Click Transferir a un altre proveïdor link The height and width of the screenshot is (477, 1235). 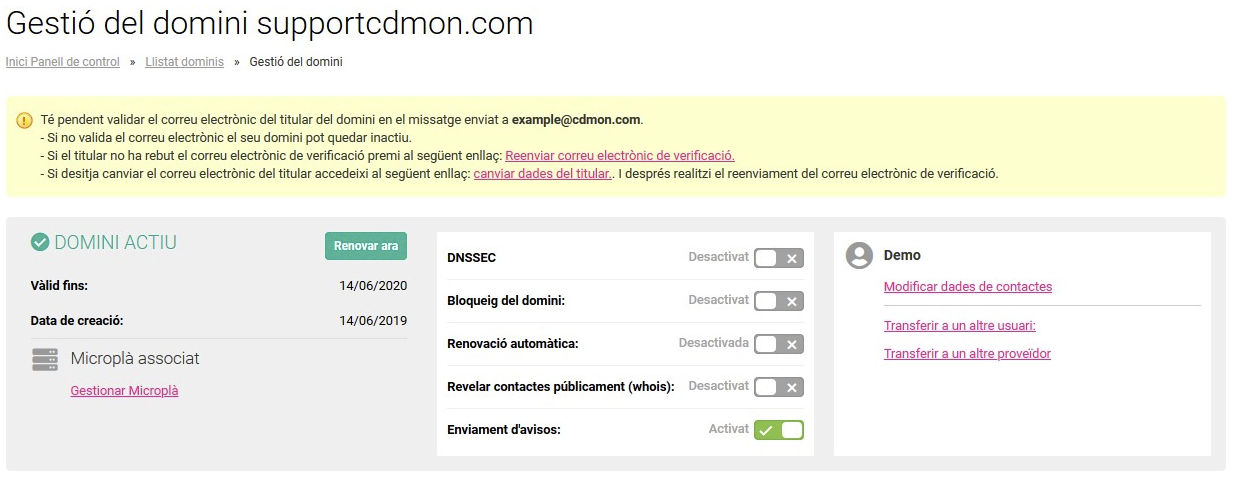click(967, 354)
